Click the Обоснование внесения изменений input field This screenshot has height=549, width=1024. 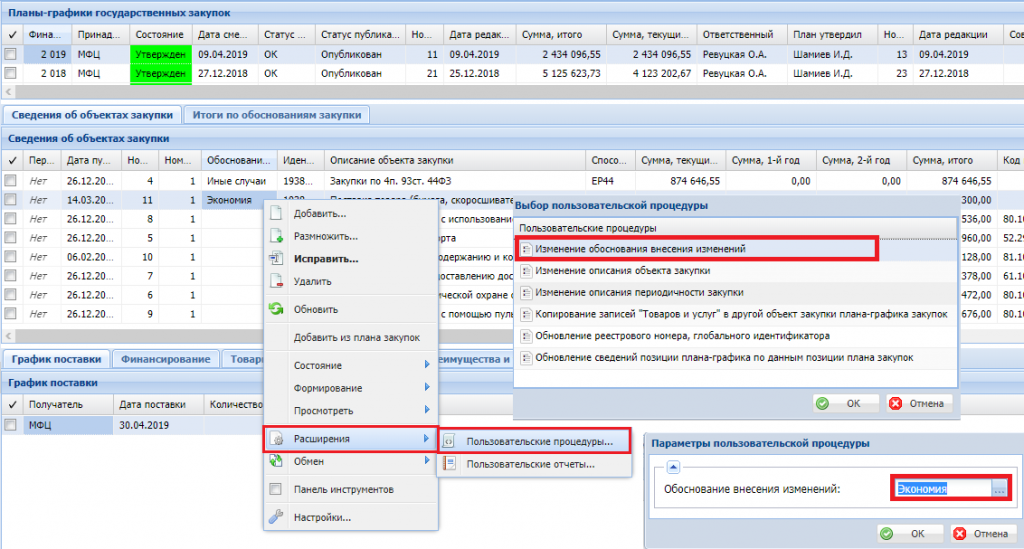(940, 489)
